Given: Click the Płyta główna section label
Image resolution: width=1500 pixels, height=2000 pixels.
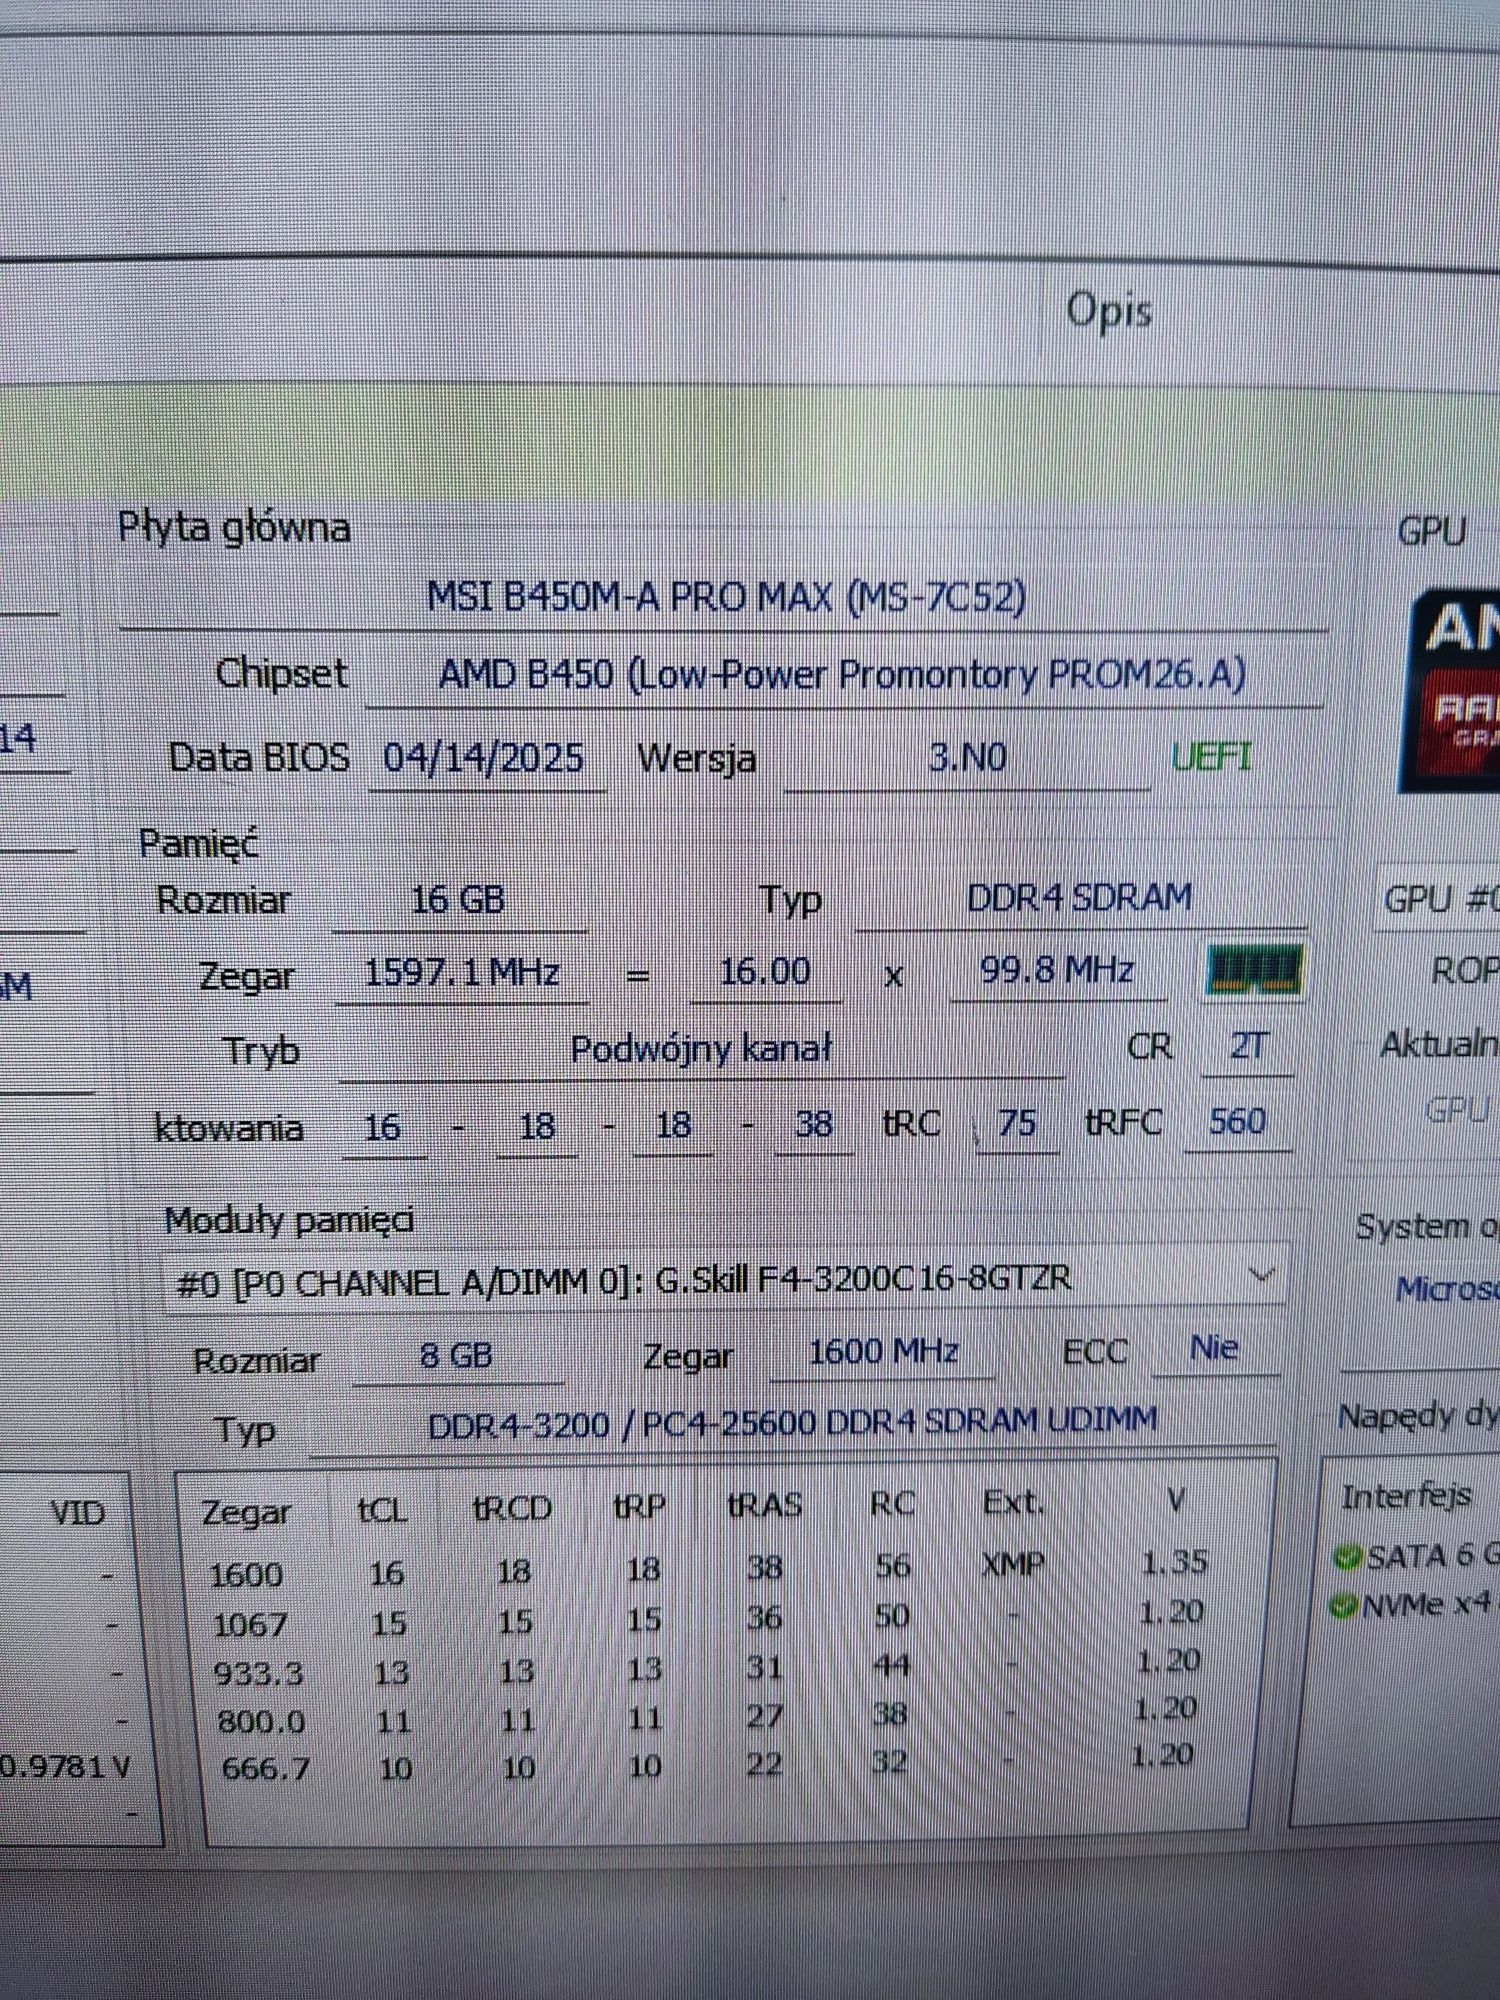Looking at the screenshot, I should pyautogui.click(x=234, y=527).
